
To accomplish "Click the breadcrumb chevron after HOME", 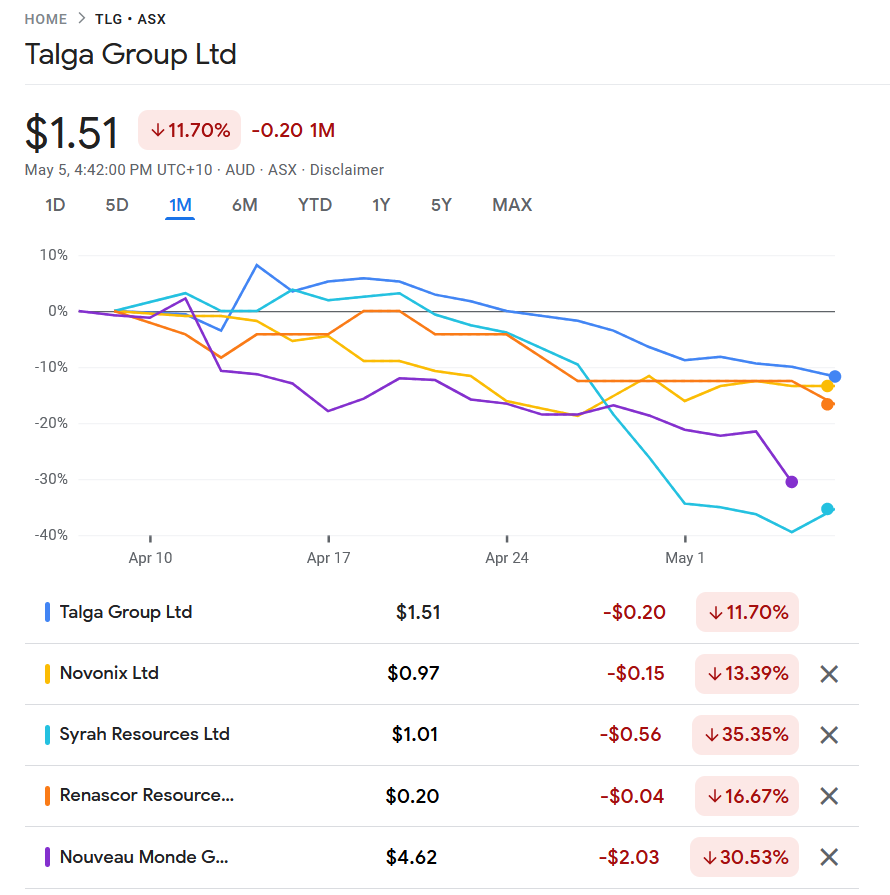I will [81, 19].
